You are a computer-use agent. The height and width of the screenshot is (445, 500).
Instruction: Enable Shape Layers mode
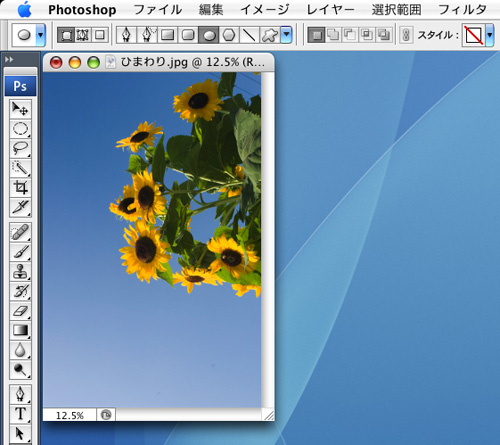coord(66,35)
